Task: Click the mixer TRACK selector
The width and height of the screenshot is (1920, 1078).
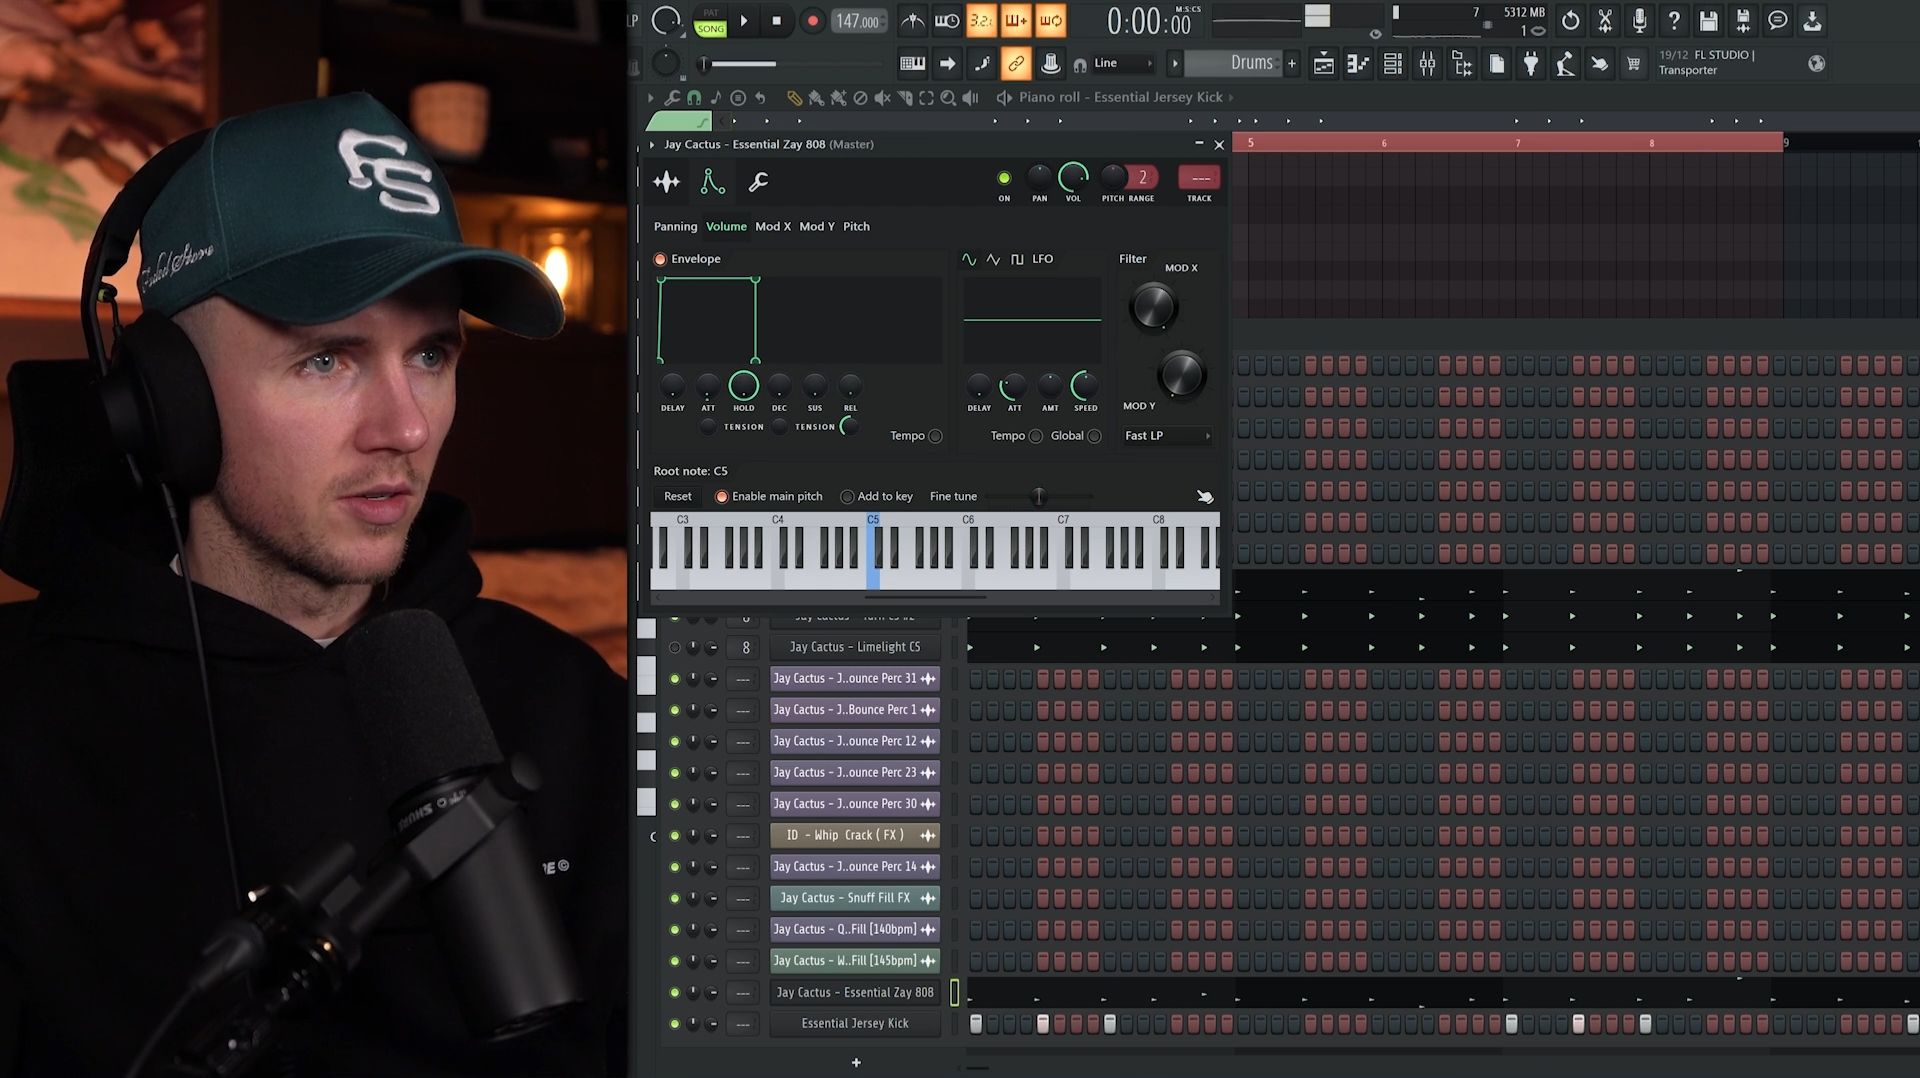Action: pyautogui.click(x=1199, y=178)
